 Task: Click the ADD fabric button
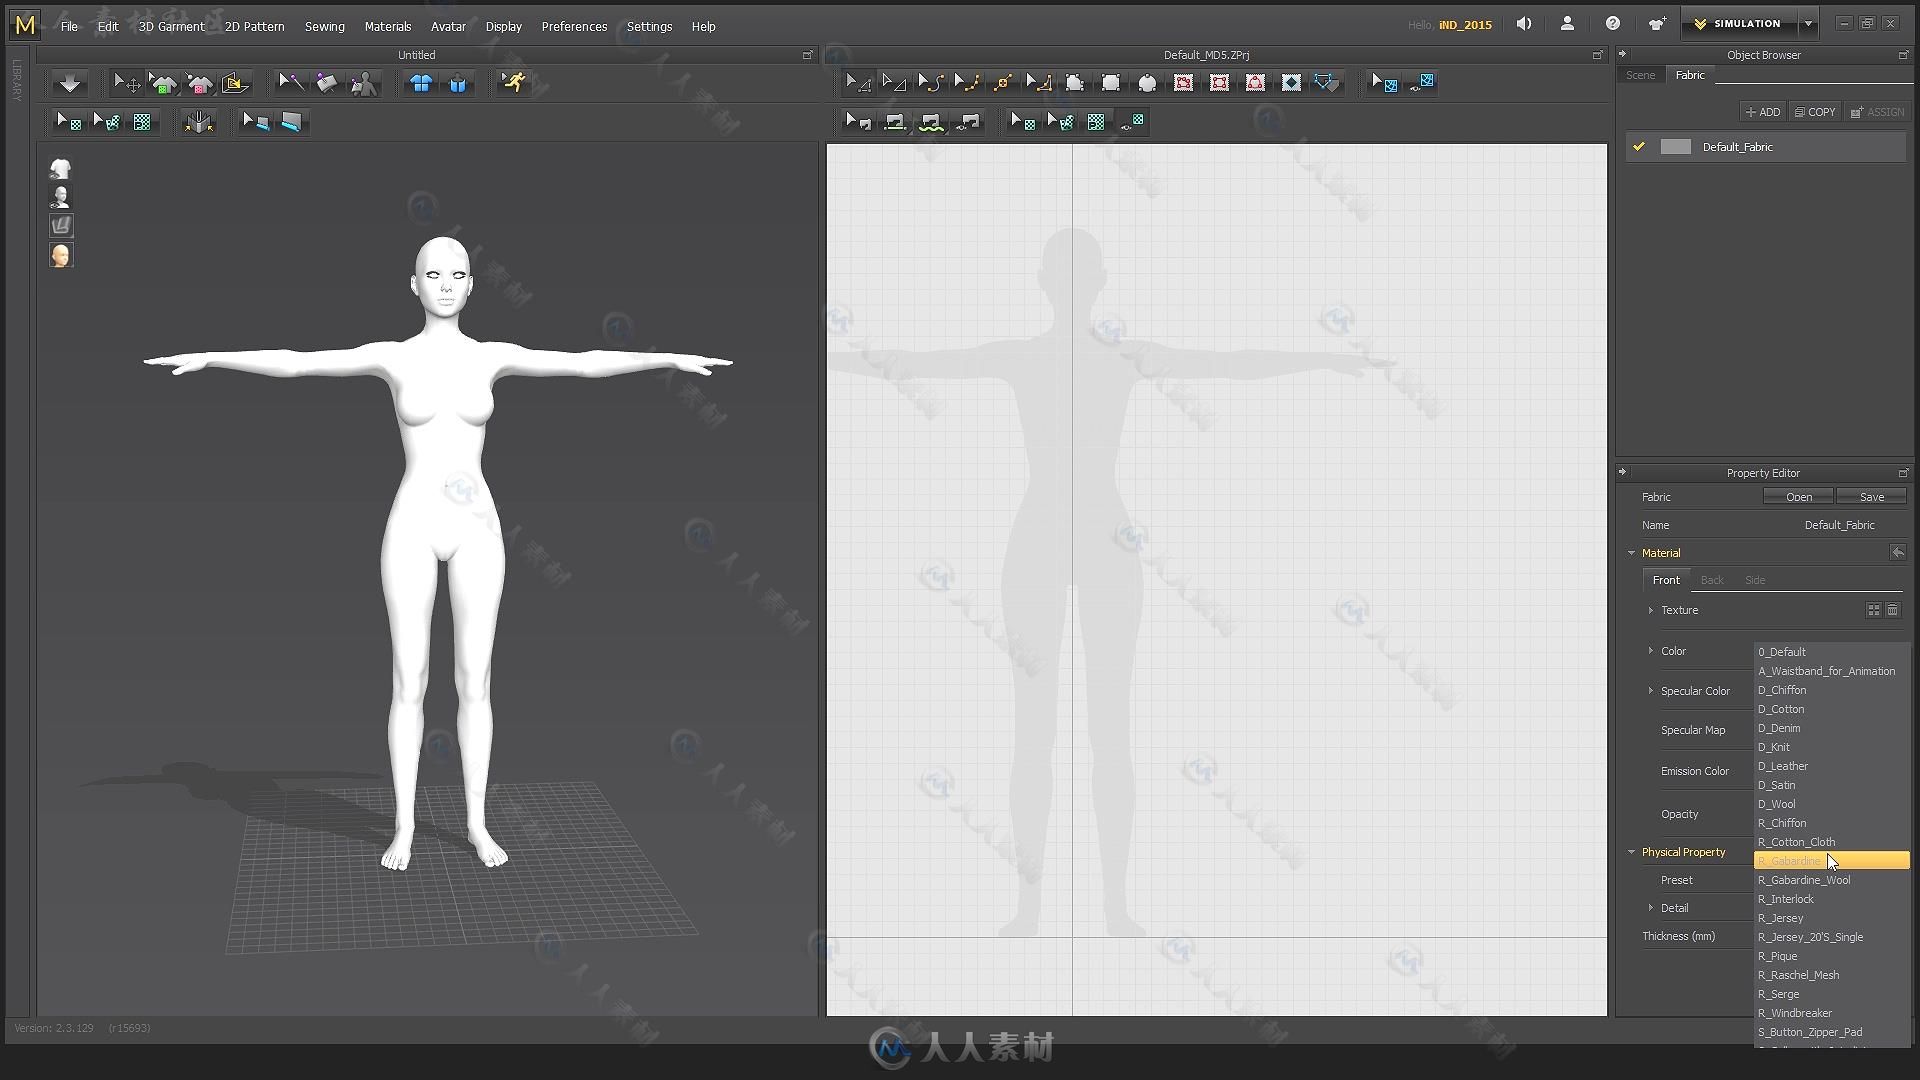1763,112
